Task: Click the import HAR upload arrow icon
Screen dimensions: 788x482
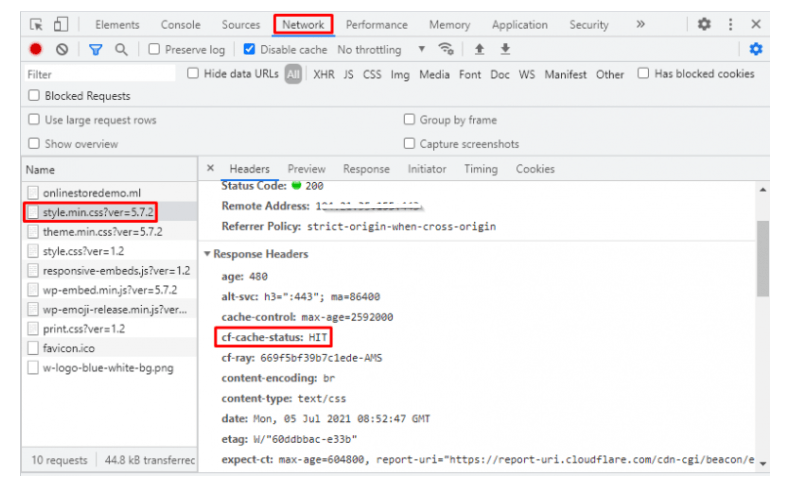Action: (479, 49)
